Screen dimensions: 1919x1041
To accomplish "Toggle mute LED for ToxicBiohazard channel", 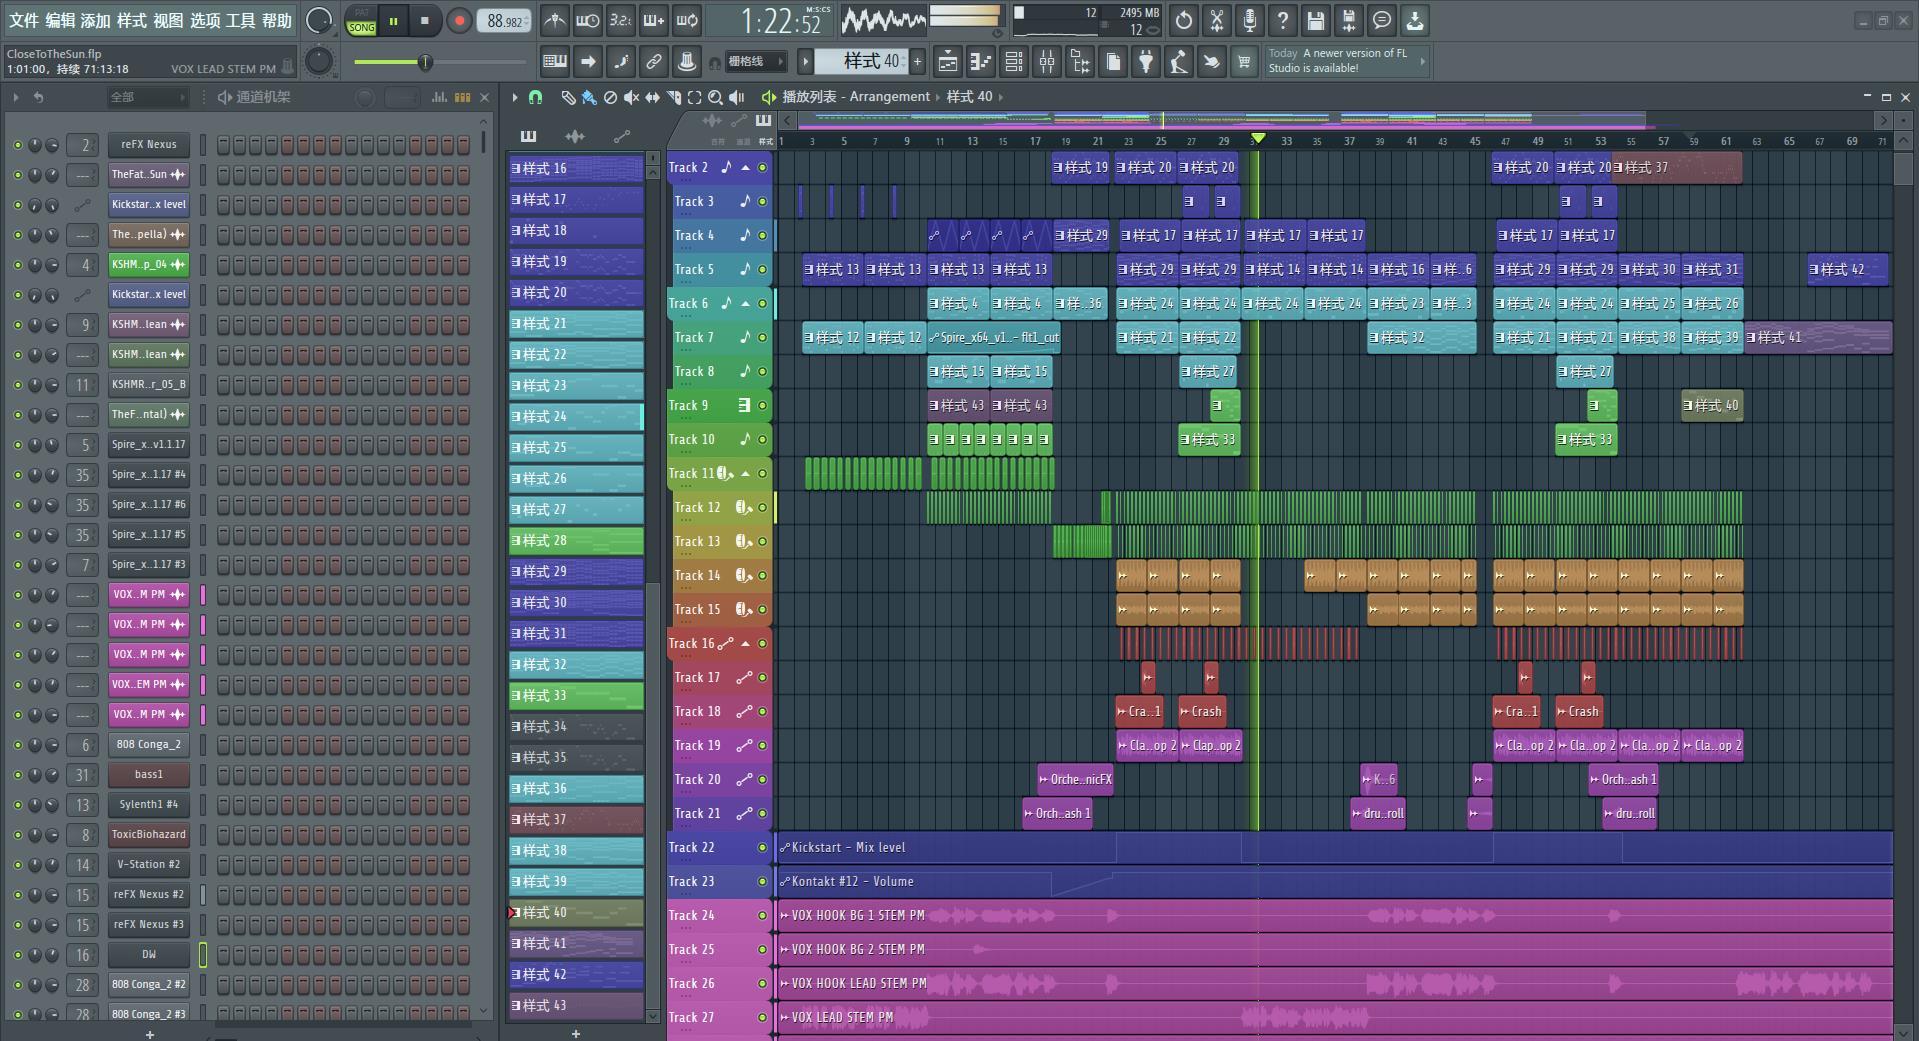I will [17, 835].
